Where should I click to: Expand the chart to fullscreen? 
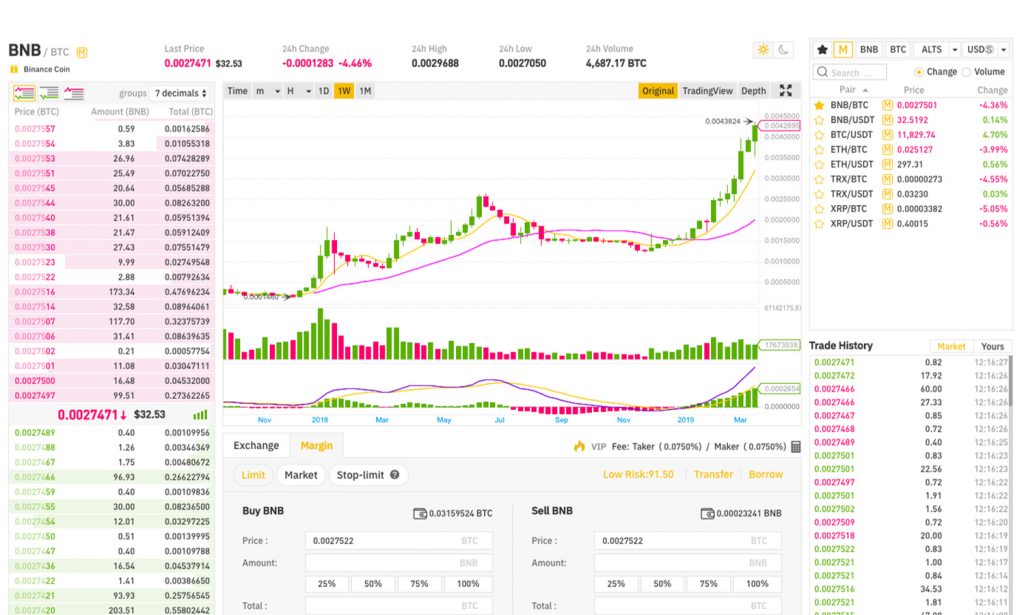(x=786, y=91)
